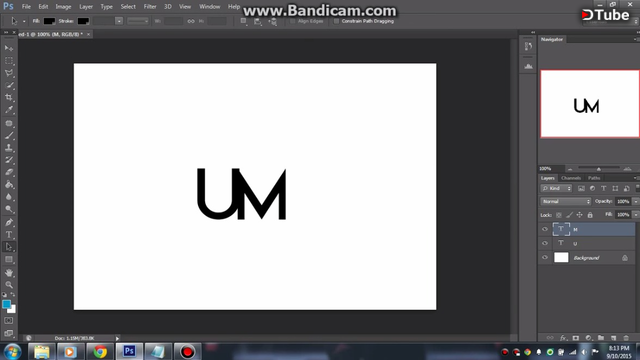Open the tool preset picker arrow
Viewport: 640px width, 360px height.
tap(24, 21)
